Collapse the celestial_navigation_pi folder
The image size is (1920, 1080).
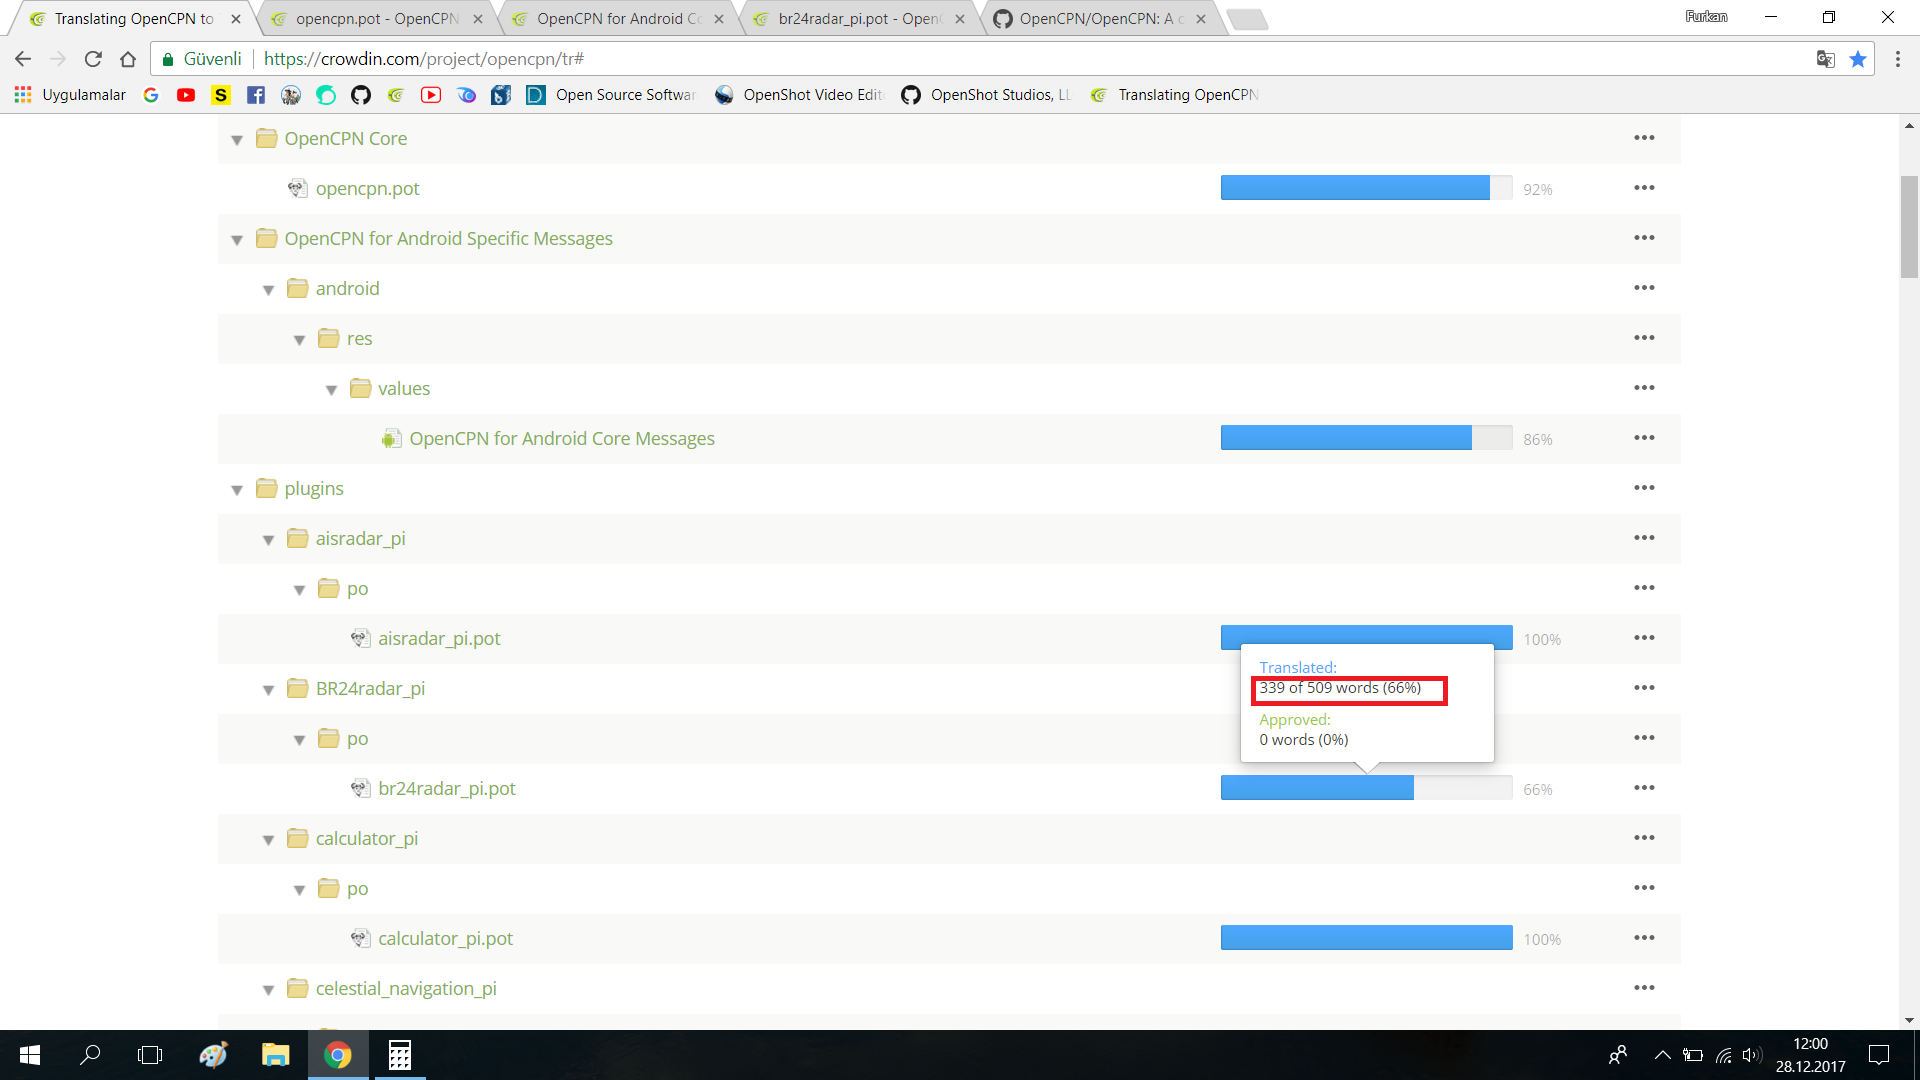268,990
